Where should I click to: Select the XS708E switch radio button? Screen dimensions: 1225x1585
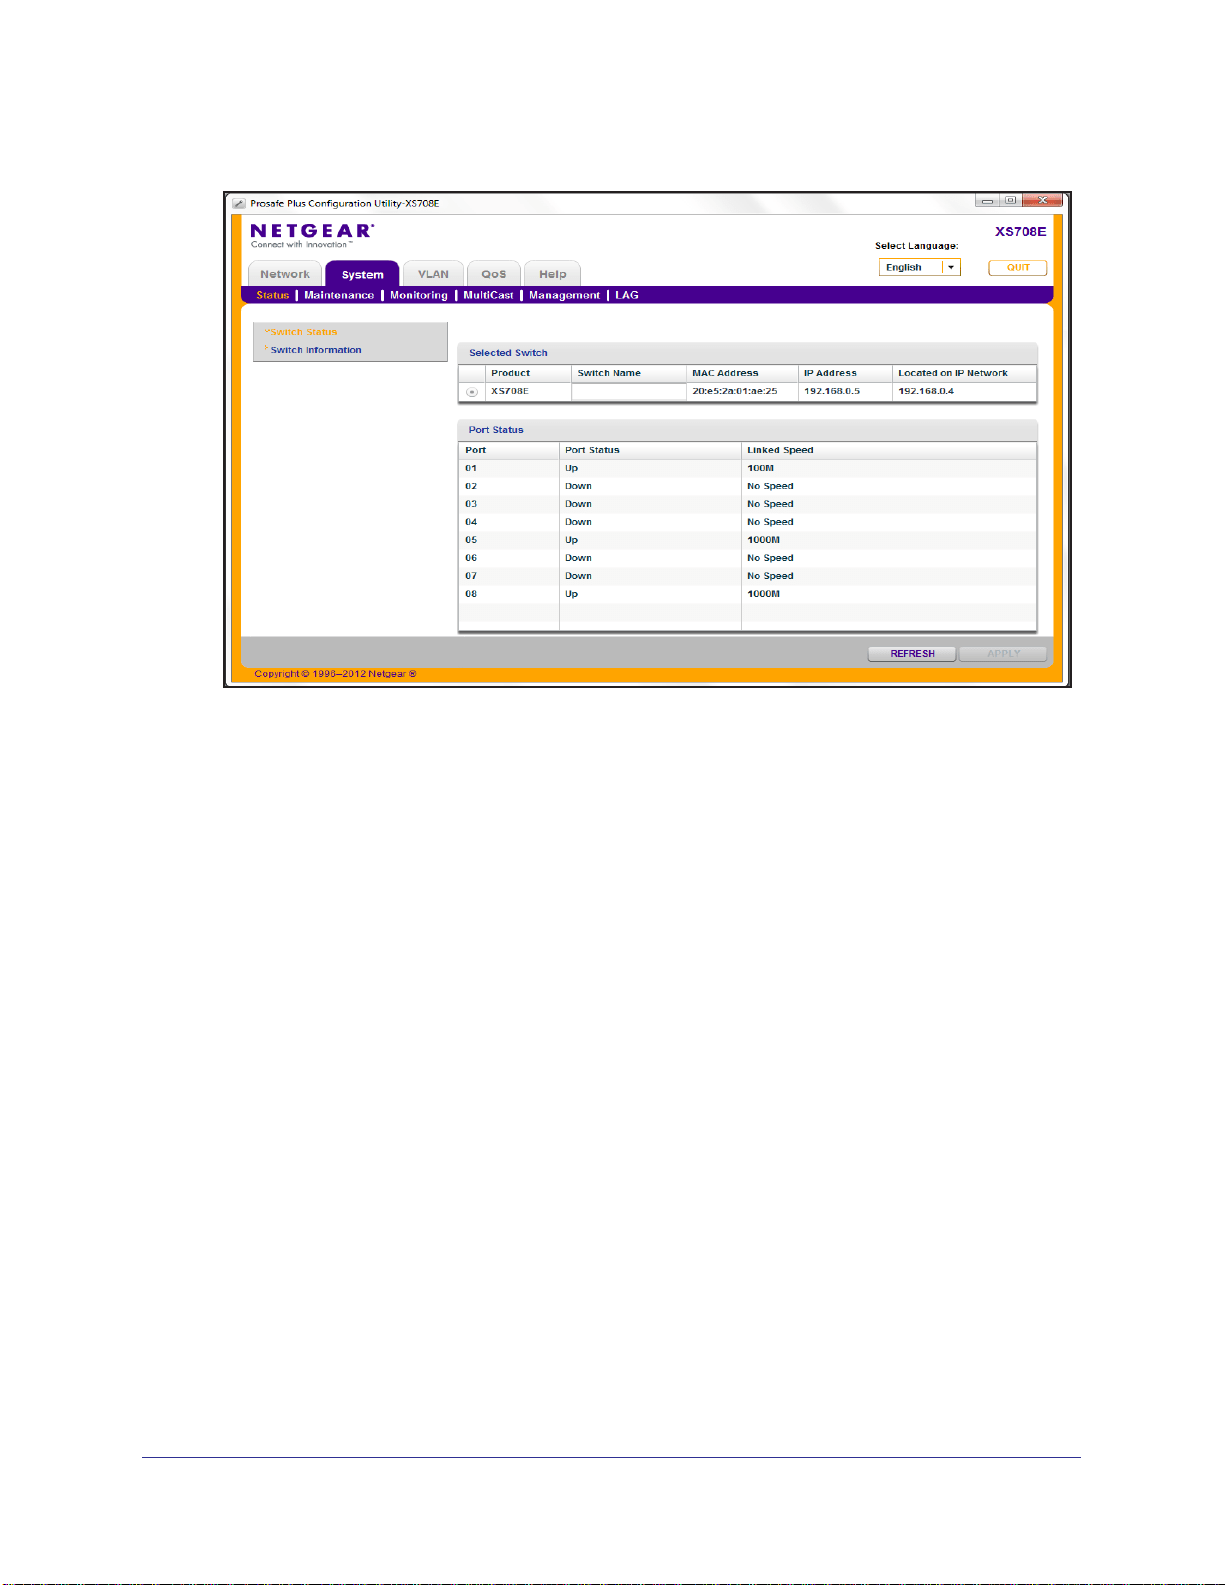tap(472, 392)
